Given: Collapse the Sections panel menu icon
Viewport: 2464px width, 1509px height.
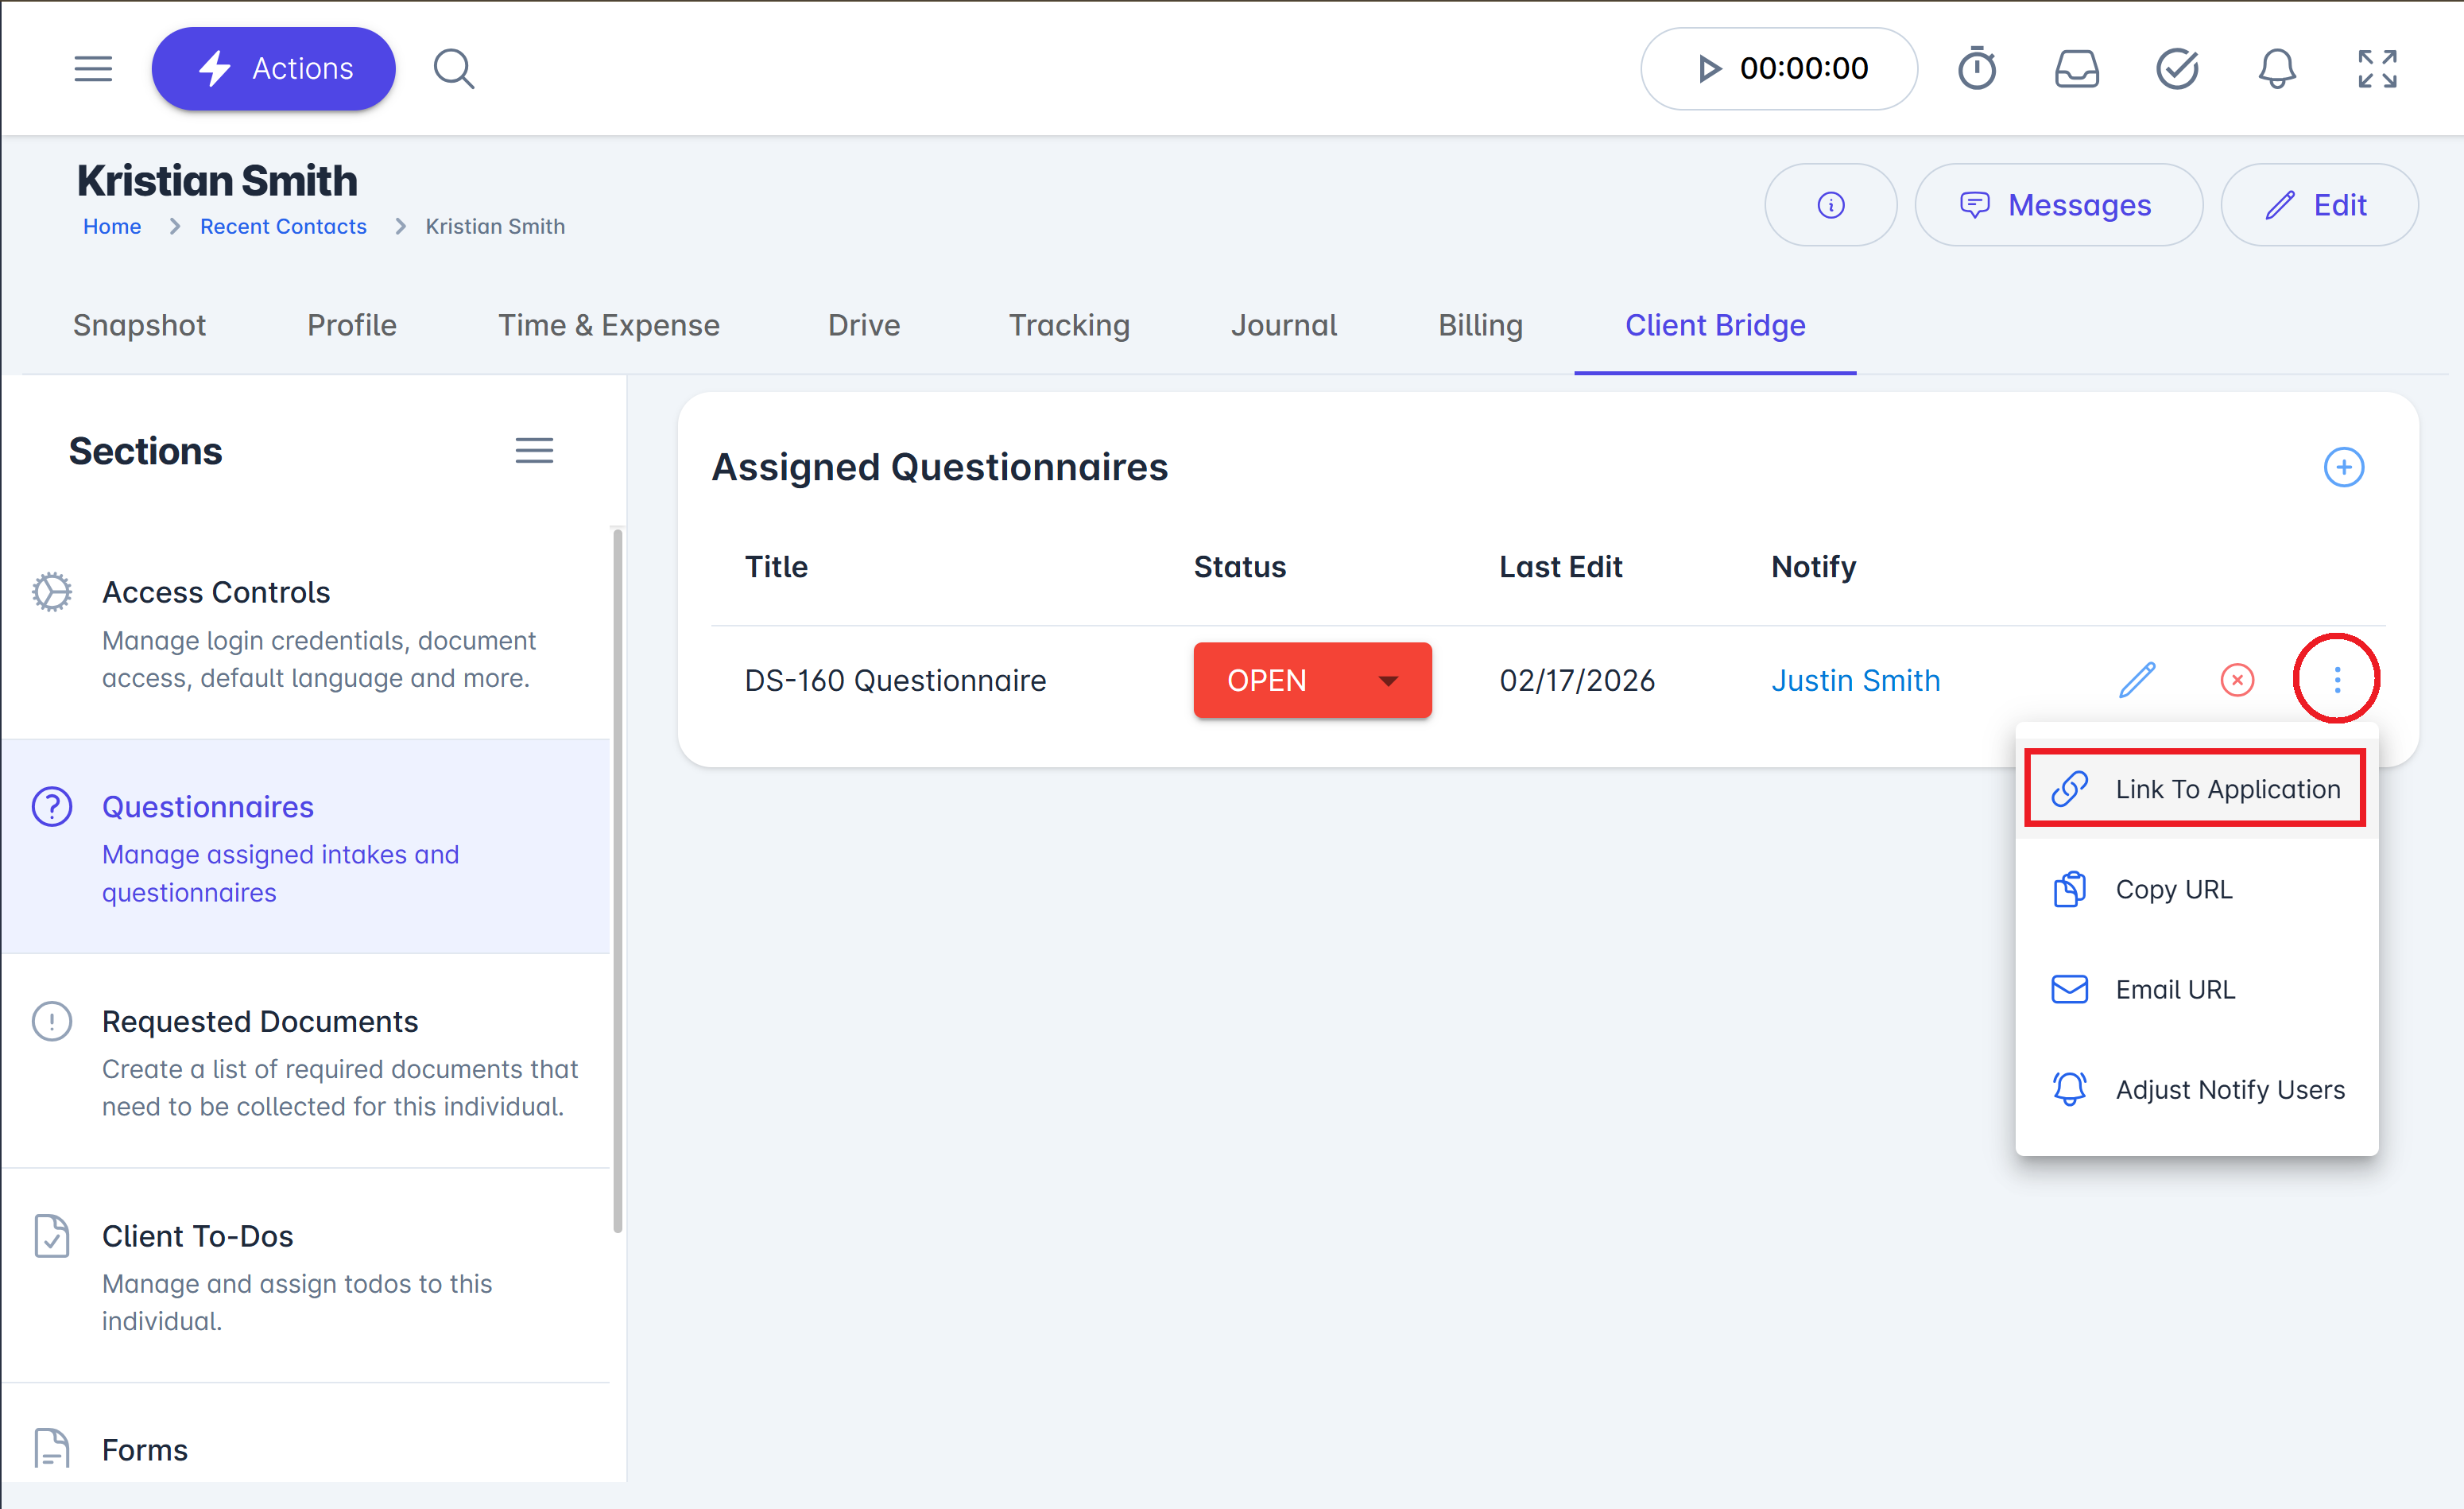Looking at the screenshot, I should tap(534, 451).
